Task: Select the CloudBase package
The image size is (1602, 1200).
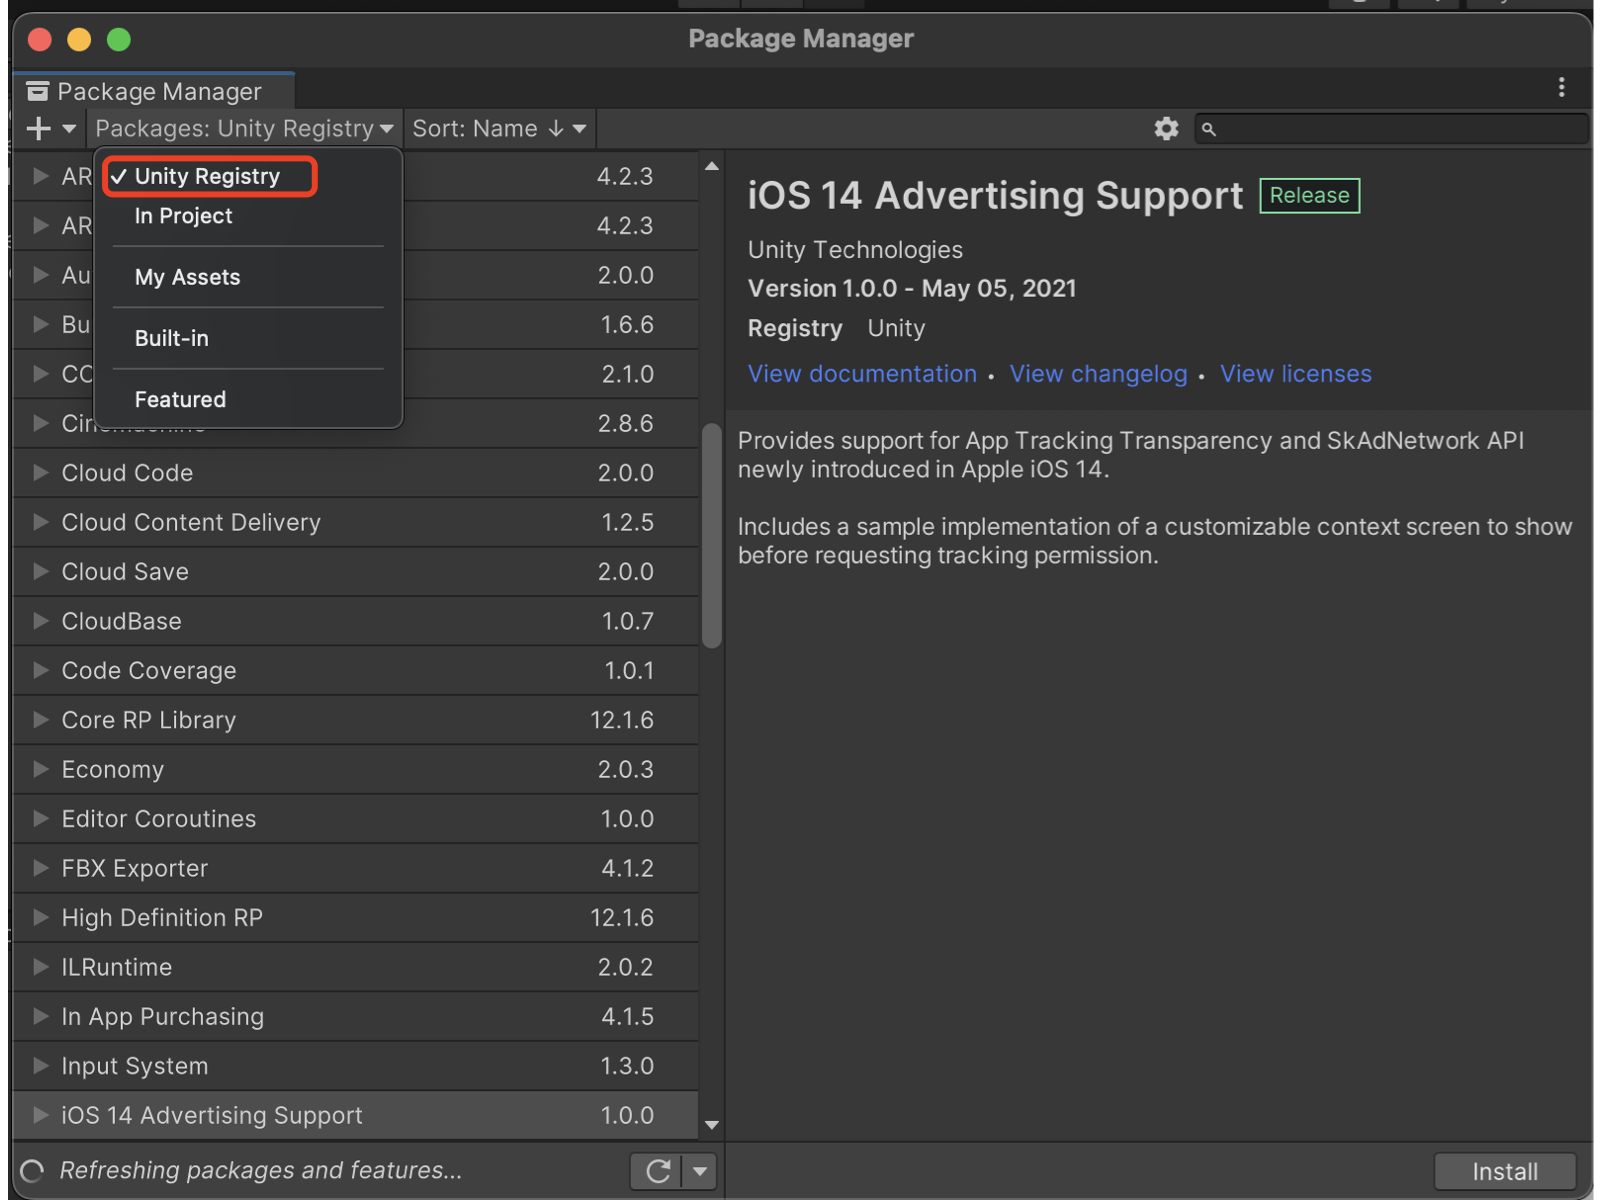Action: [x=356, y=621]
